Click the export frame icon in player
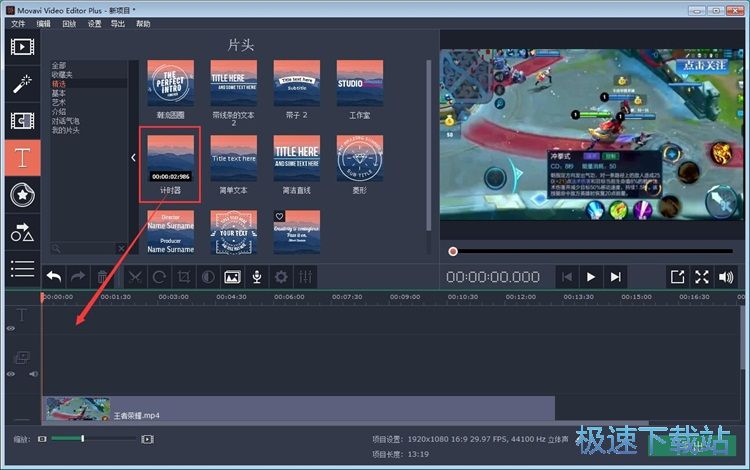 point(677,277)
